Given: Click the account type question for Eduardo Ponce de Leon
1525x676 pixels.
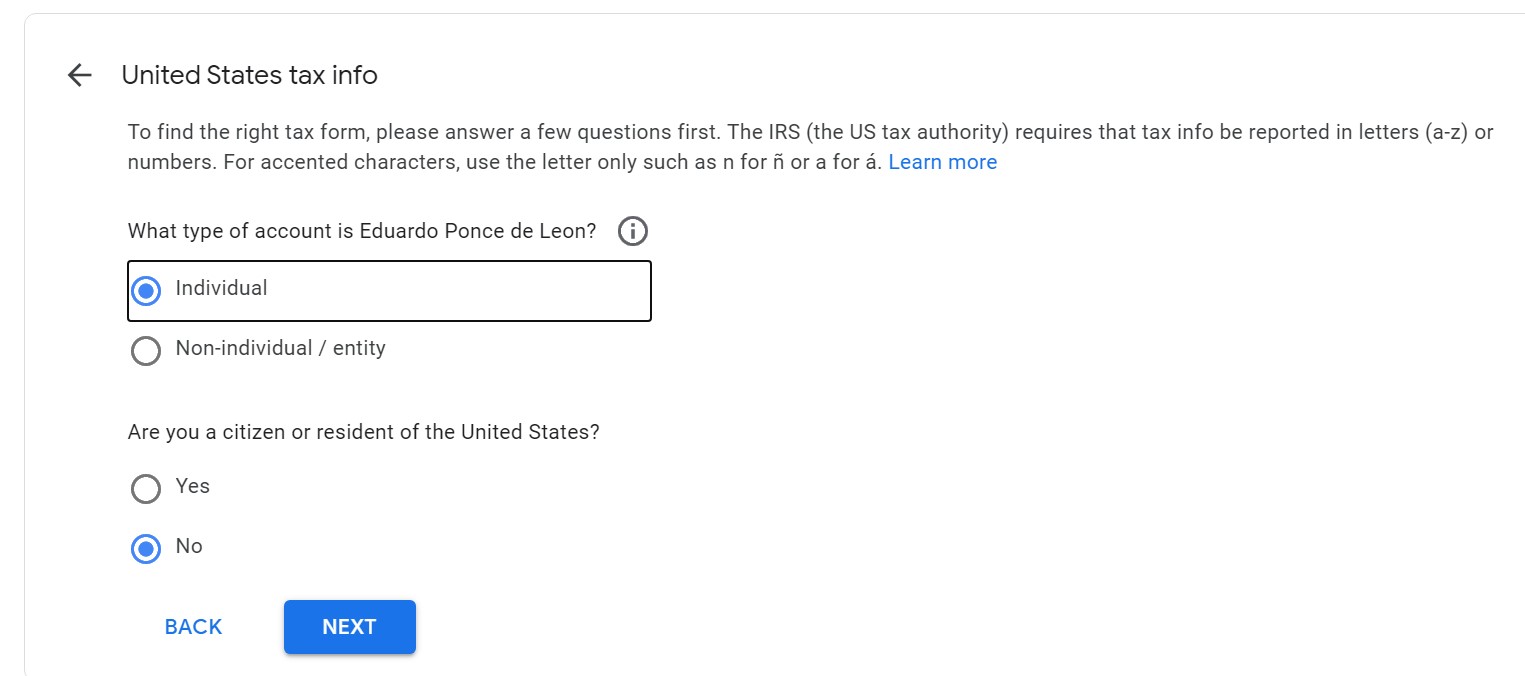Looking at the screenshot, I should (x=362, y=231).
